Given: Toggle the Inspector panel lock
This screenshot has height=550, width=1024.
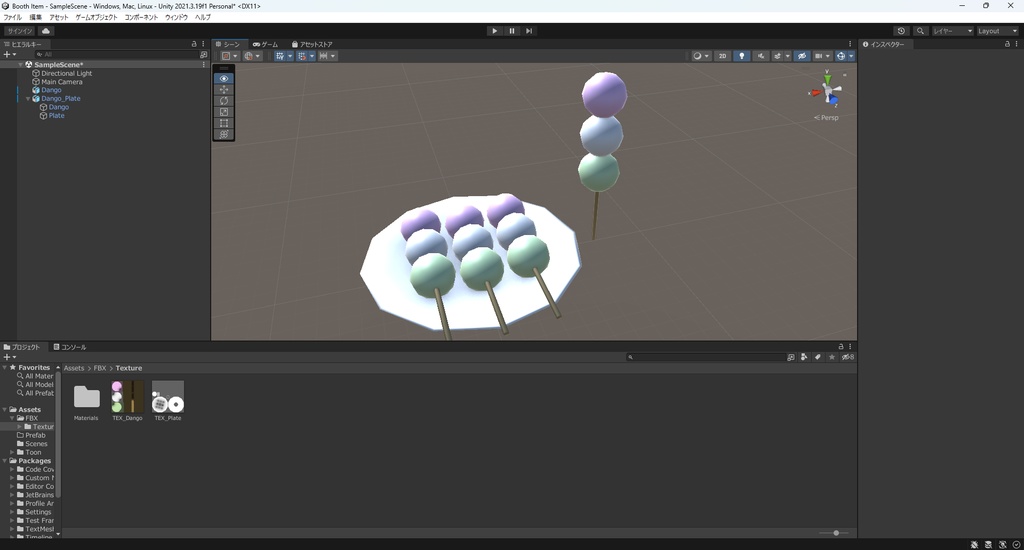Looking at the screenshot, I should coord(1007,44).
